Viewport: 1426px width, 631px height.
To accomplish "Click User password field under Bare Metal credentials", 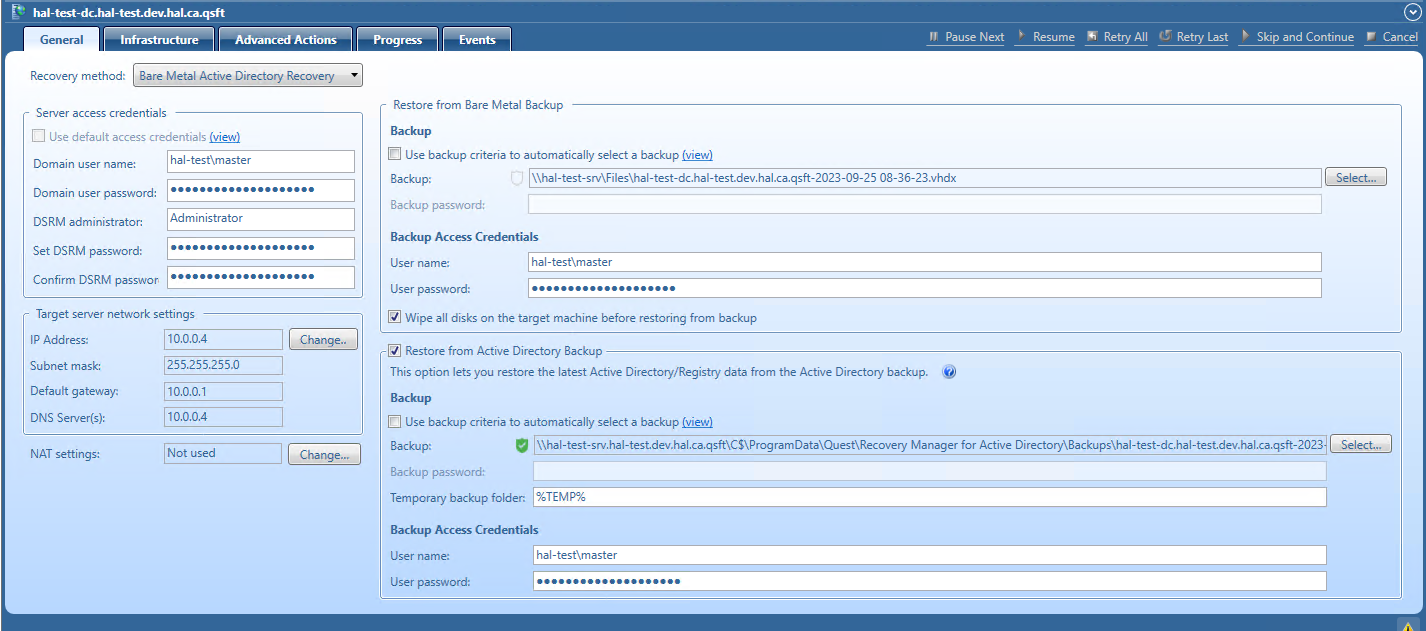I will [925, 288].
